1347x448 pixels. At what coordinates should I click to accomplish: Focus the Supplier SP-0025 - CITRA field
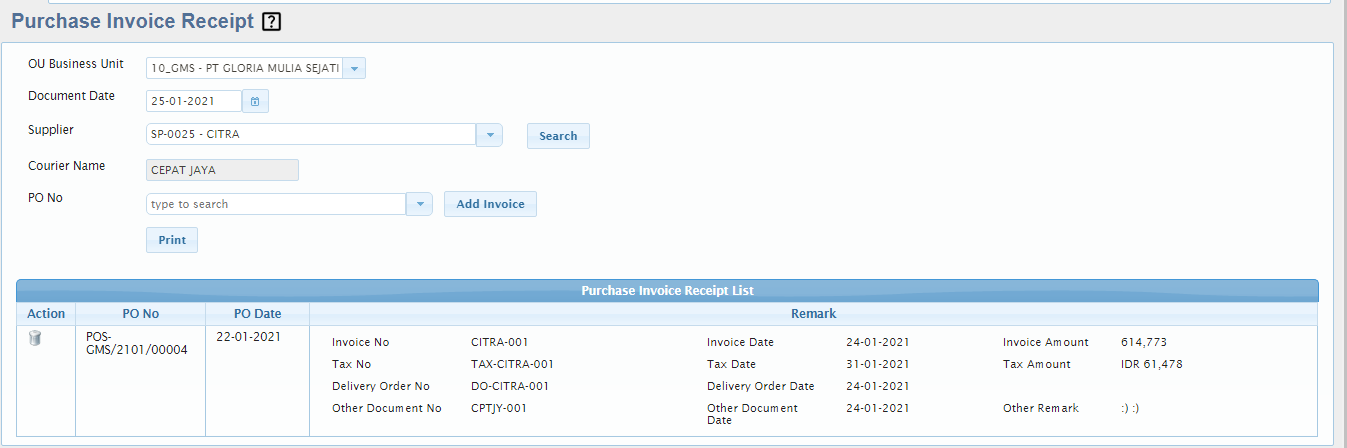[311, 135]
